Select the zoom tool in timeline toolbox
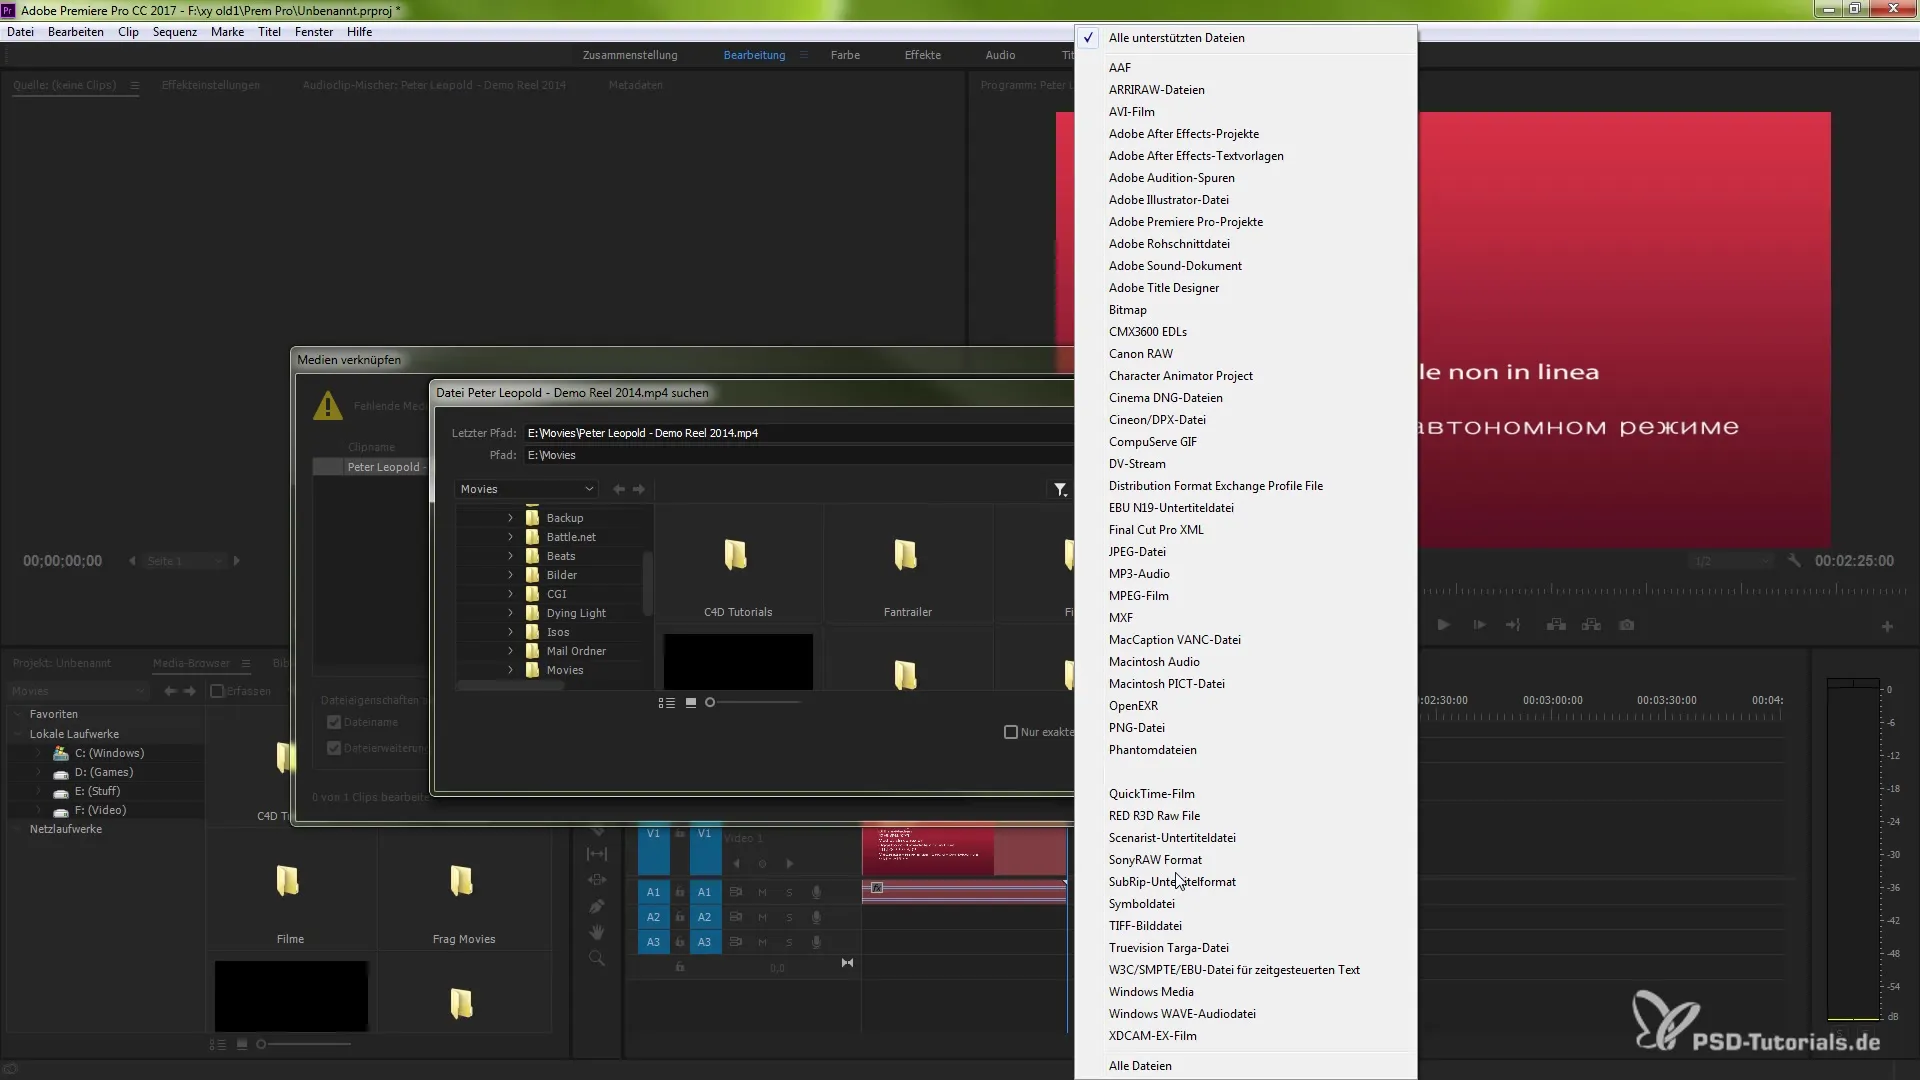Viewport: 1920px width, 1080px height. [597, 958]
